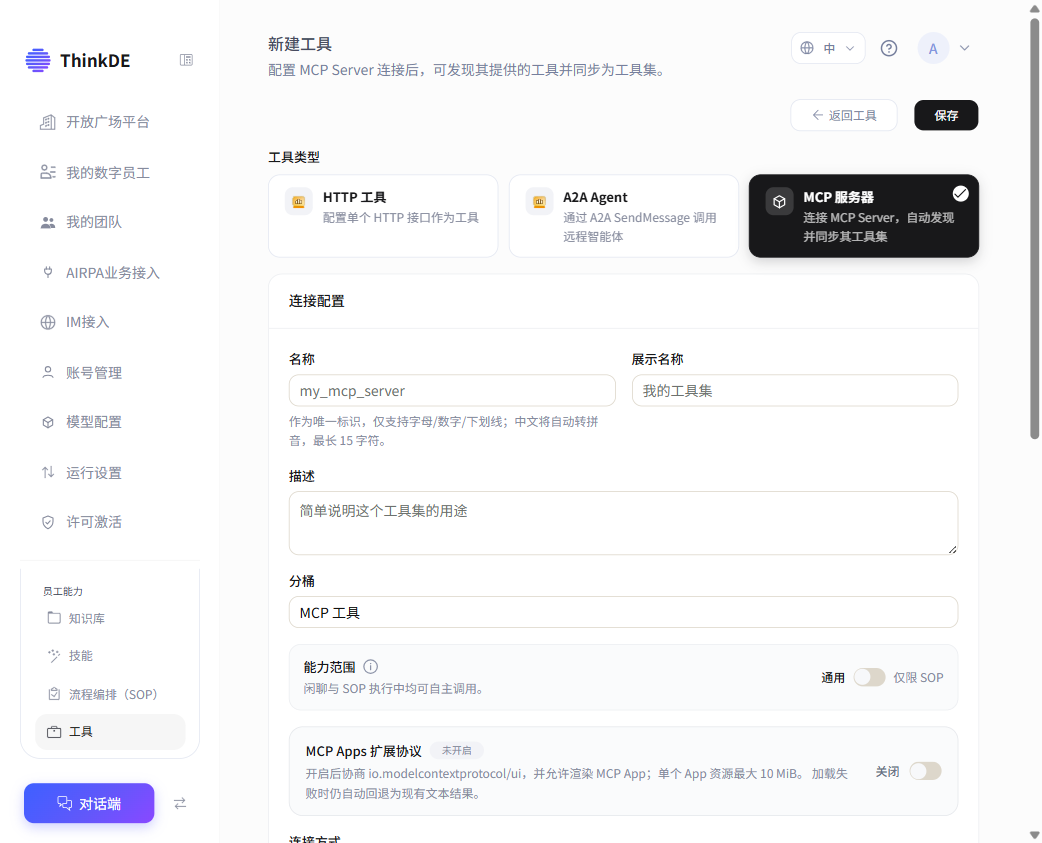Click the HTTP 工具 card icon
Screen dimensions: 1042x843
point(298,201)
